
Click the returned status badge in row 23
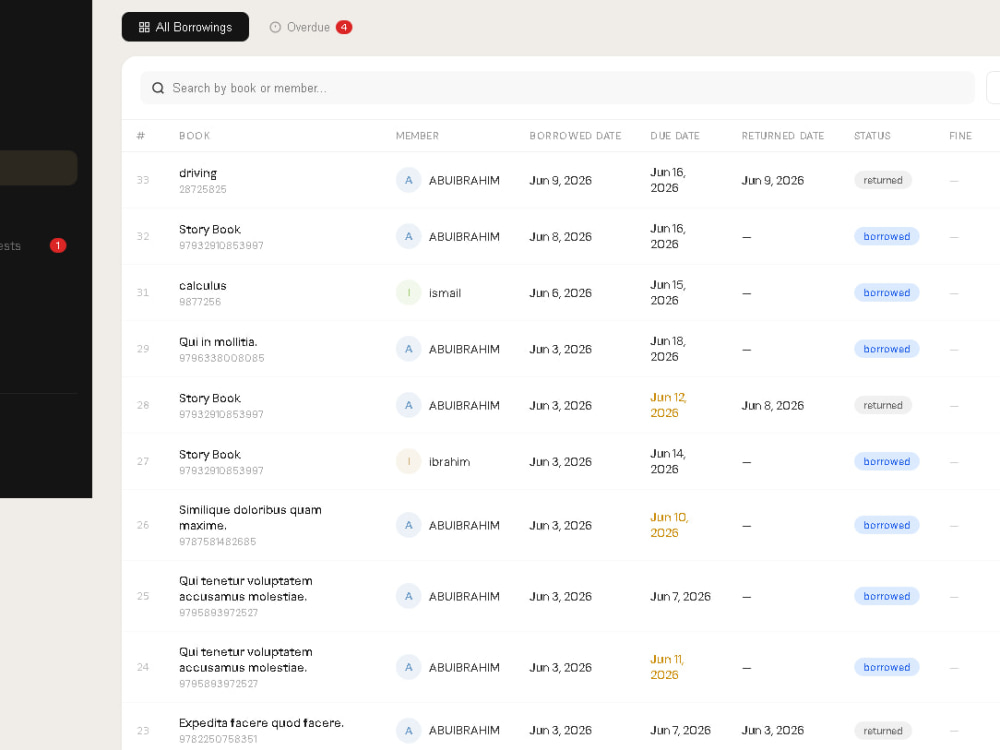[x=883, y=730]
